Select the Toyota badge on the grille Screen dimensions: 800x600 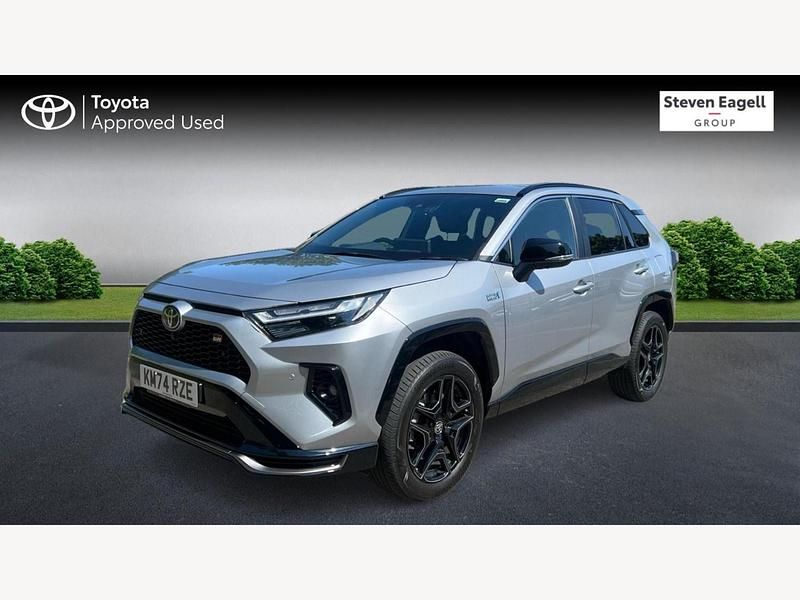[x=172, y=317]
